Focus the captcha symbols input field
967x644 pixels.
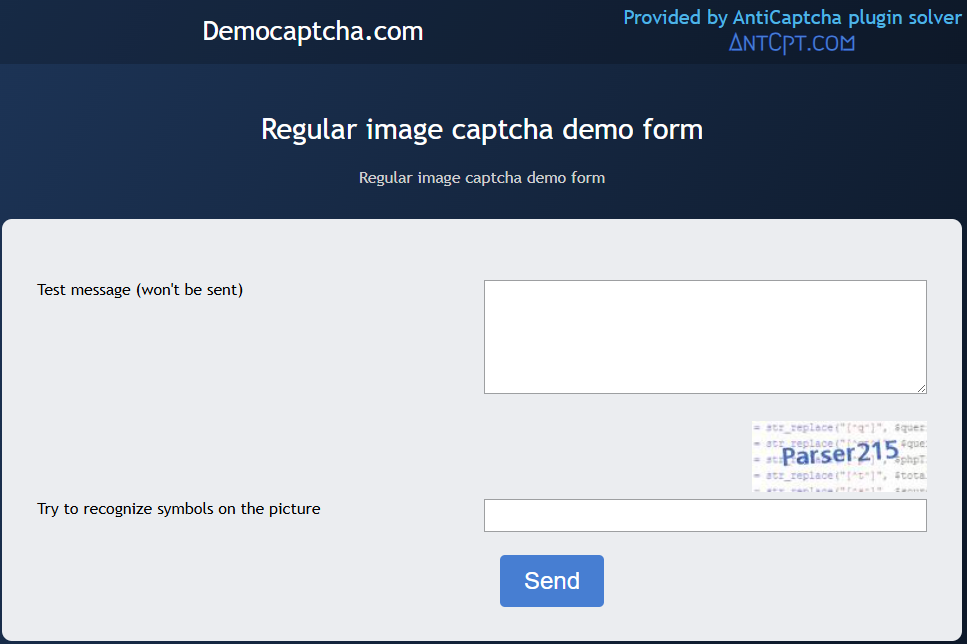coord(705,515)
